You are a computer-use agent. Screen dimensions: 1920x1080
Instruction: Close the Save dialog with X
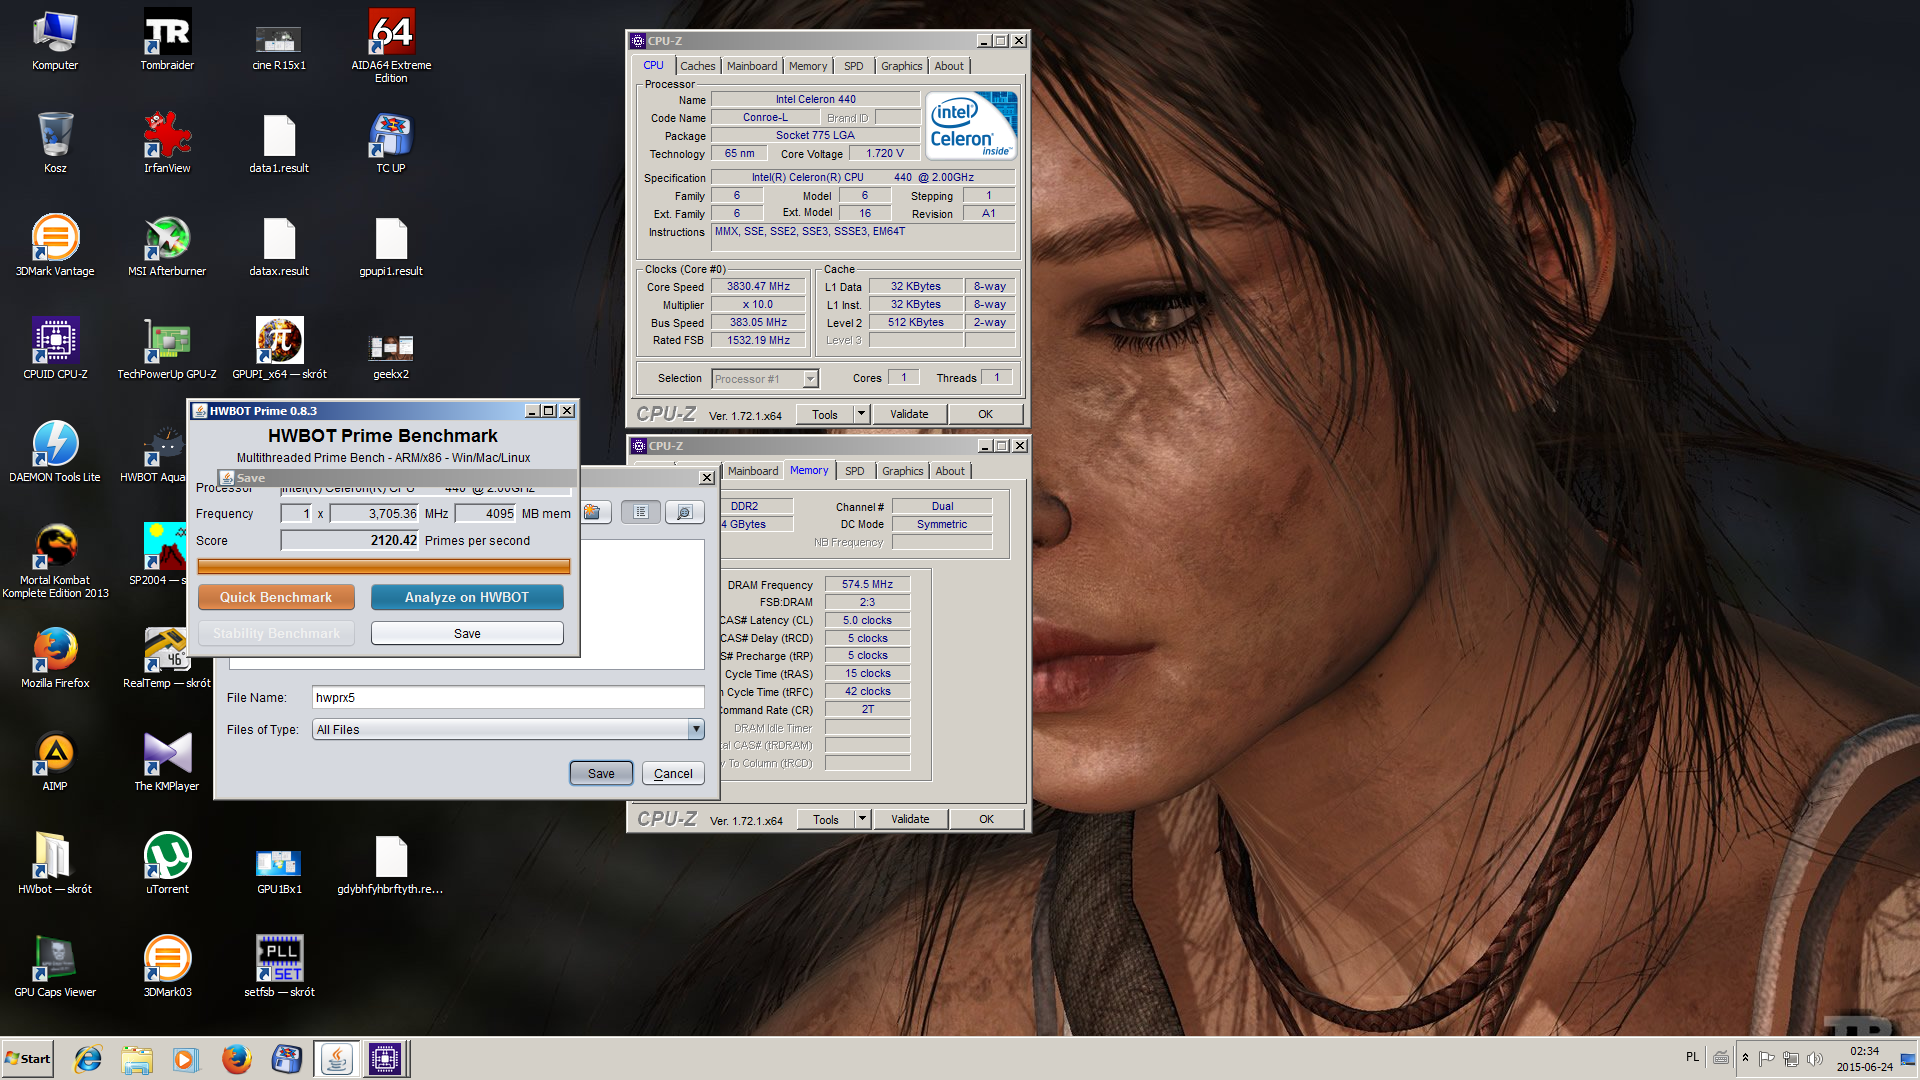[x=707, y=478]
